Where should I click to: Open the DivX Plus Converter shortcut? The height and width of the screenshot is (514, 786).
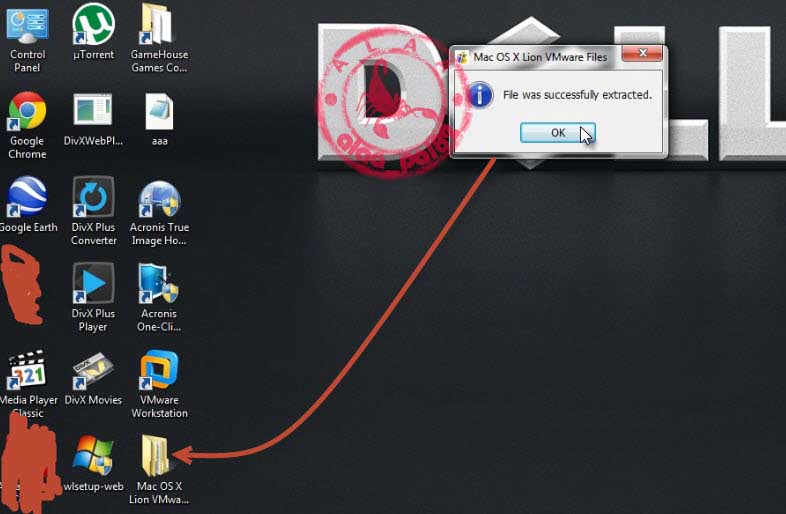click(93, 211)
